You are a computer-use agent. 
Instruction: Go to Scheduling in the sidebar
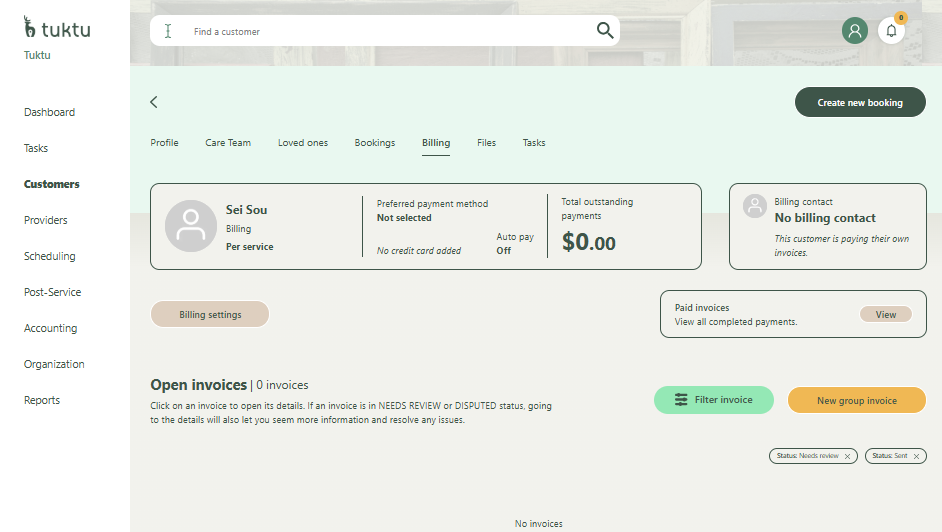coord(50,256)
